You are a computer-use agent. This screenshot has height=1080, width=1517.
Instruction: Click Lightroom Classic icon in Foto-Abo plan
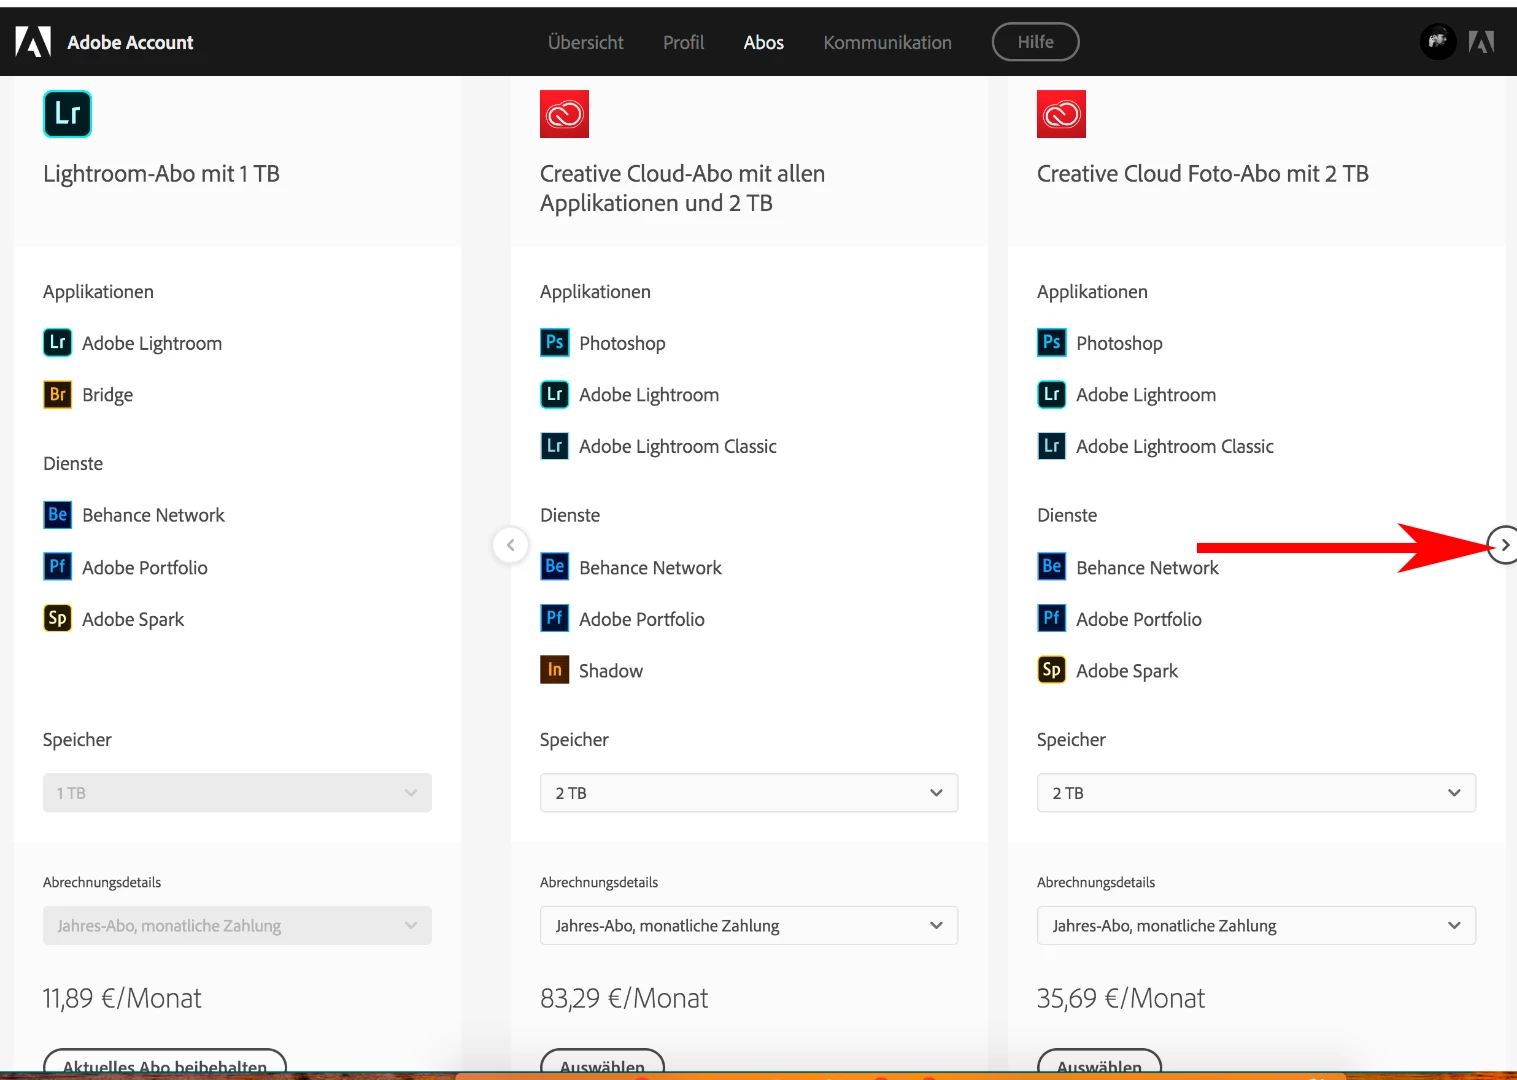pos(1052,446)
